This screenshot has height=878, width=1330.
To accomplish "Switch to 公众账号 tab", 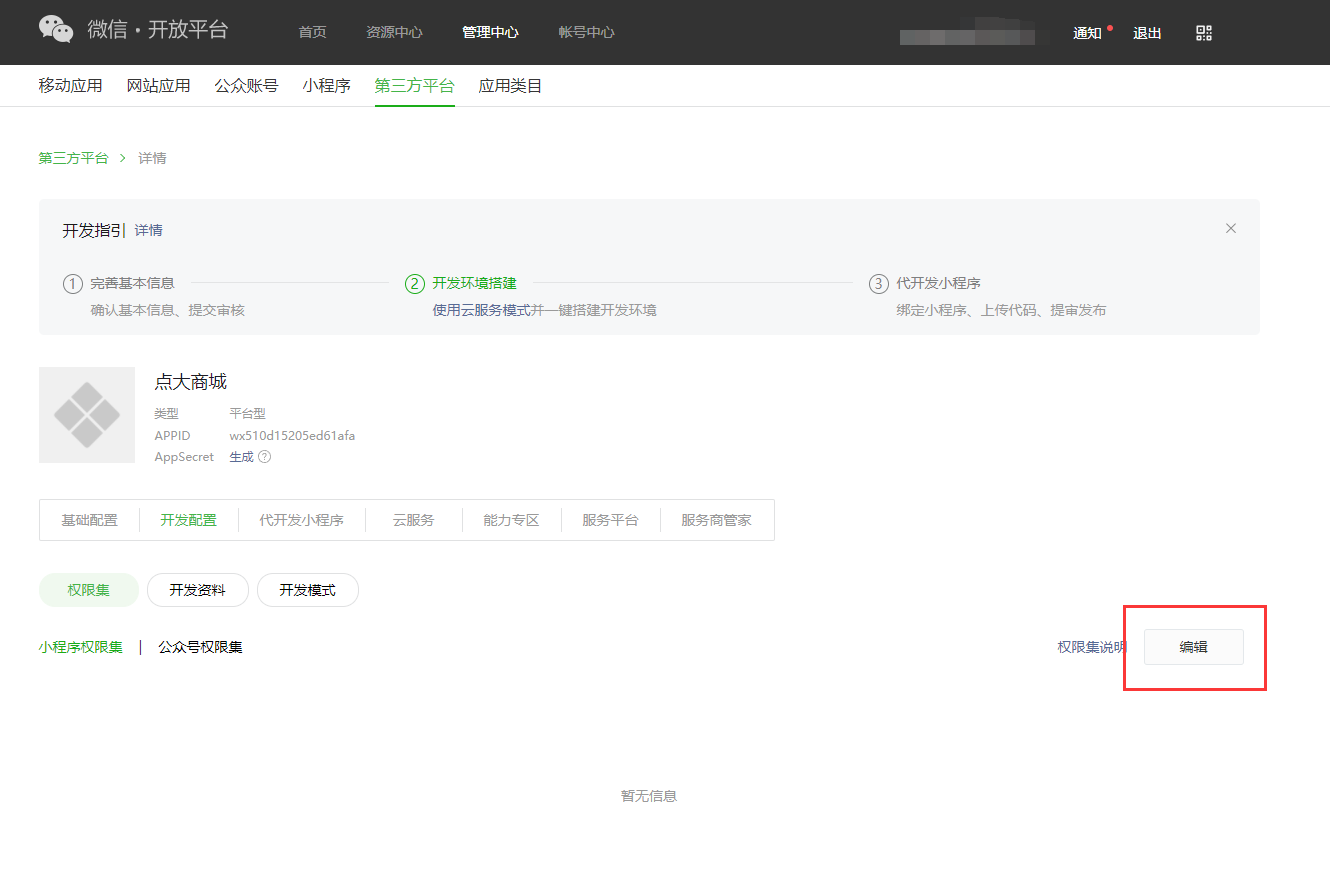I will pos(247,86).
